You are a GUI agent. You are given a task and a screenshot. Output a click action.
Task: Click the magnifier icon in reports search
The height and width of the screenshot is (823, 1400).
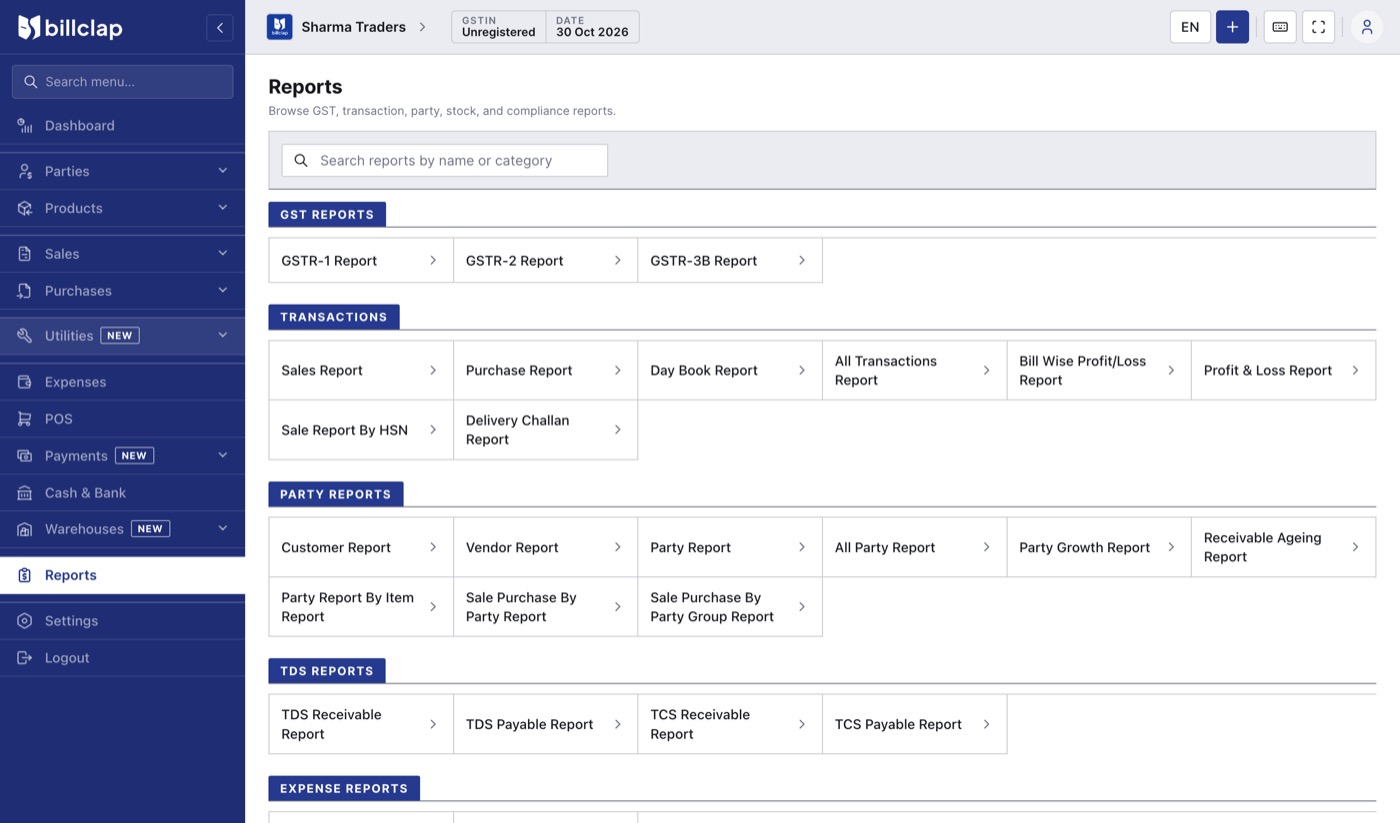click(x=301, y=161)
